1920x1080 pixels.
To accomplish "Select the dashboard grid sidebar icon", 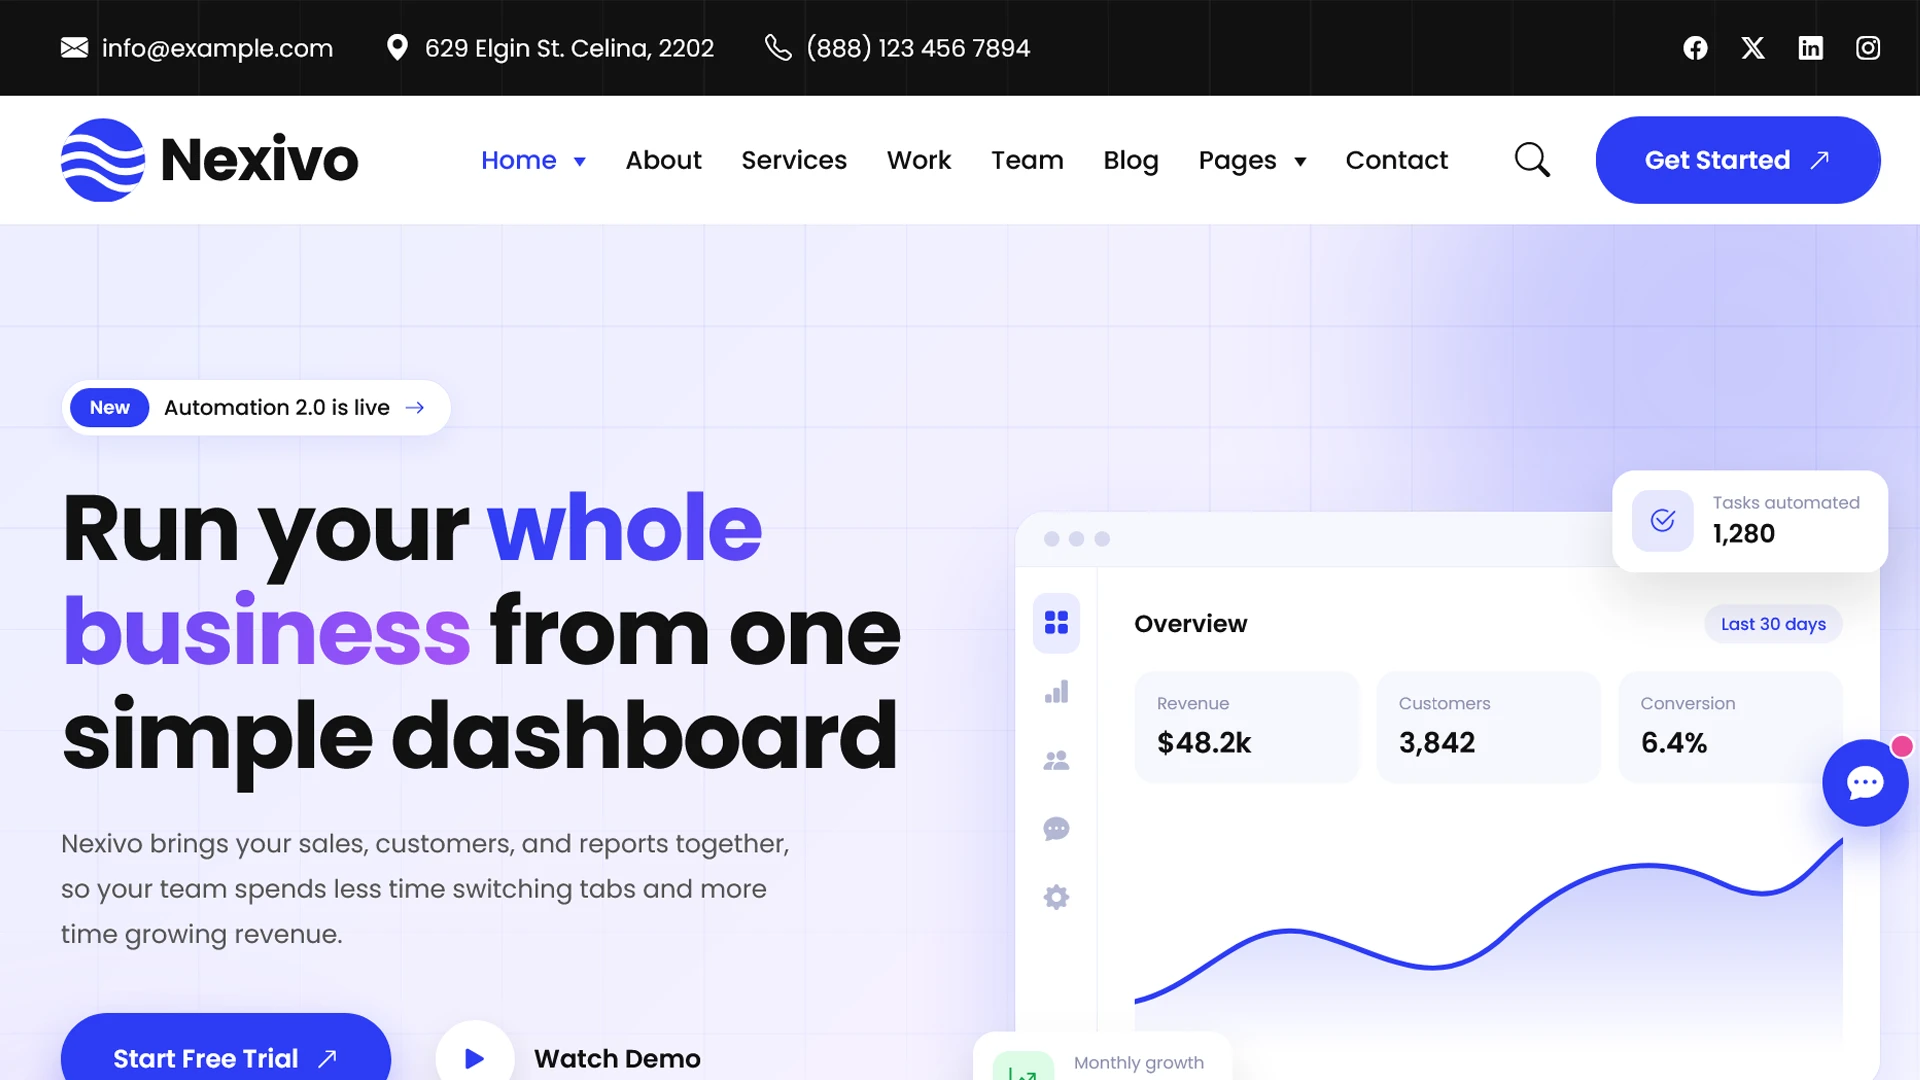I will click(x=1056, y=623).
